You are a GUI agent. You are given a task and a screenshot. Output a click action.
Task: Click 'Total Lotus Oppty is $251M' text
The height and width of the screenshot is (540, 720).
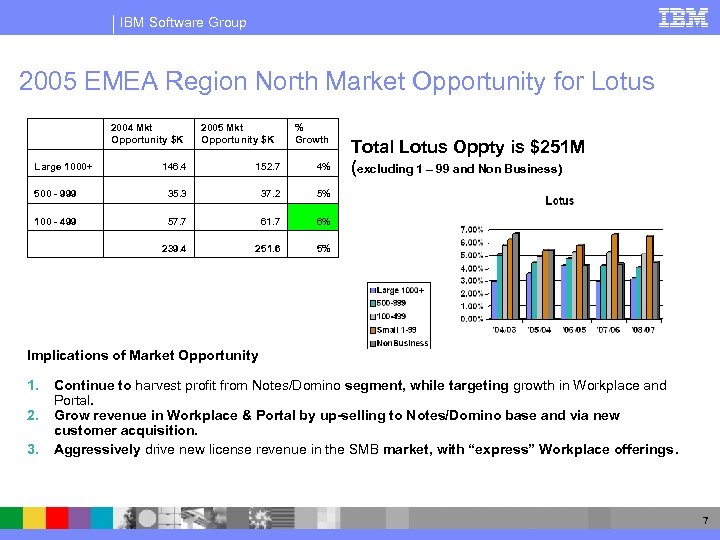[468, 147]
